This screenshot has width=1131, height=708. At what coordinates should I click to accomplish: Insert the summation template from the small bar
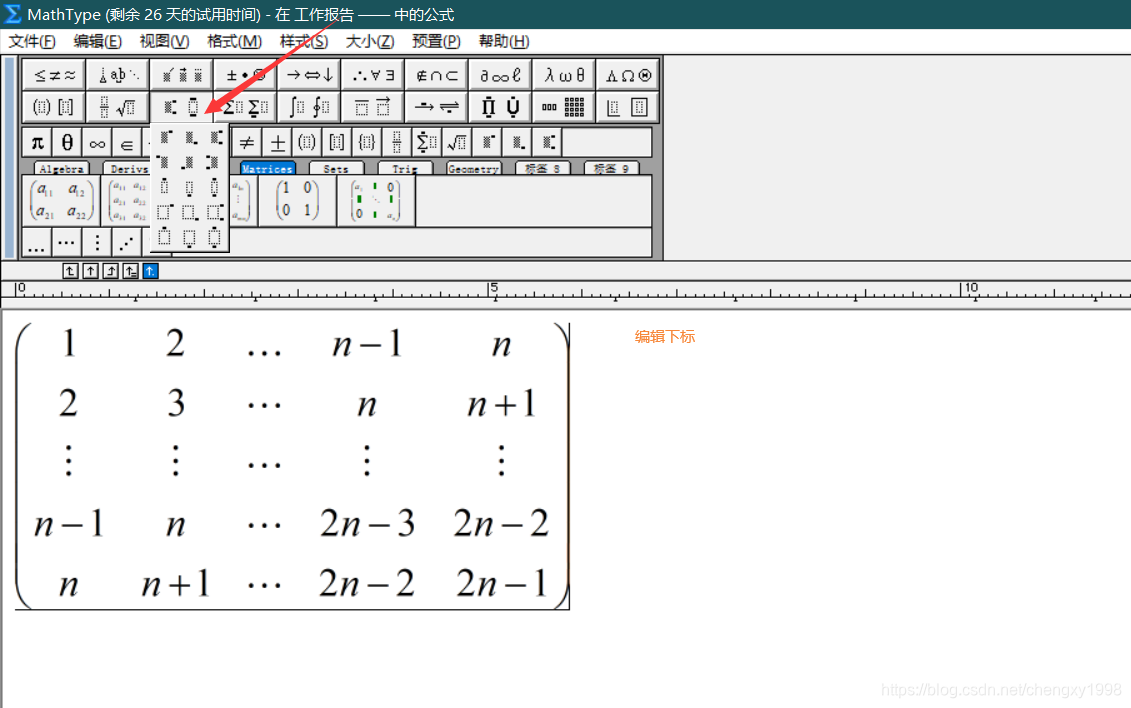(x=426, y=143)
